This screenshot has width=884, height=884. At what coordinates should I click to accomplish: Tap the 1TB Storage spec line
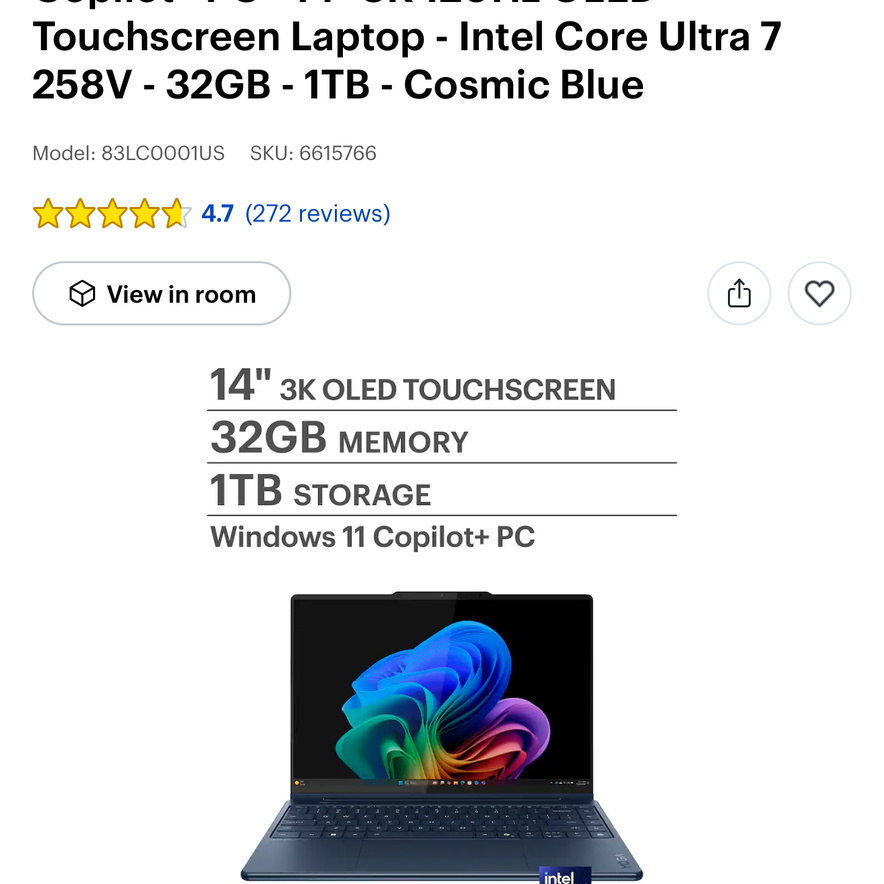[320, 490]
